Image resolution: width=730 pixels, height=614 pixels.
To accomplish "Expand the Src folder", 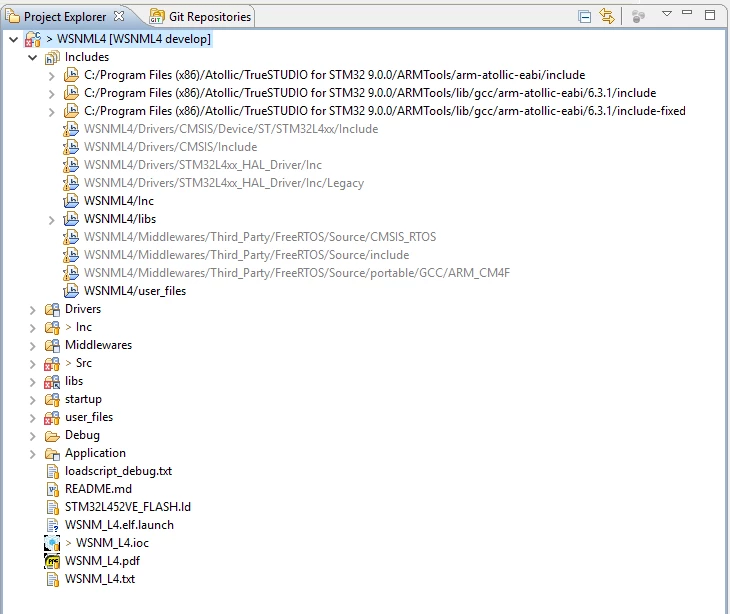I will (33, 364).
